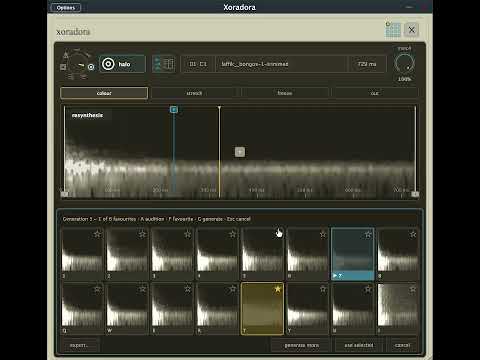Click the use selected button

(359, 345)
